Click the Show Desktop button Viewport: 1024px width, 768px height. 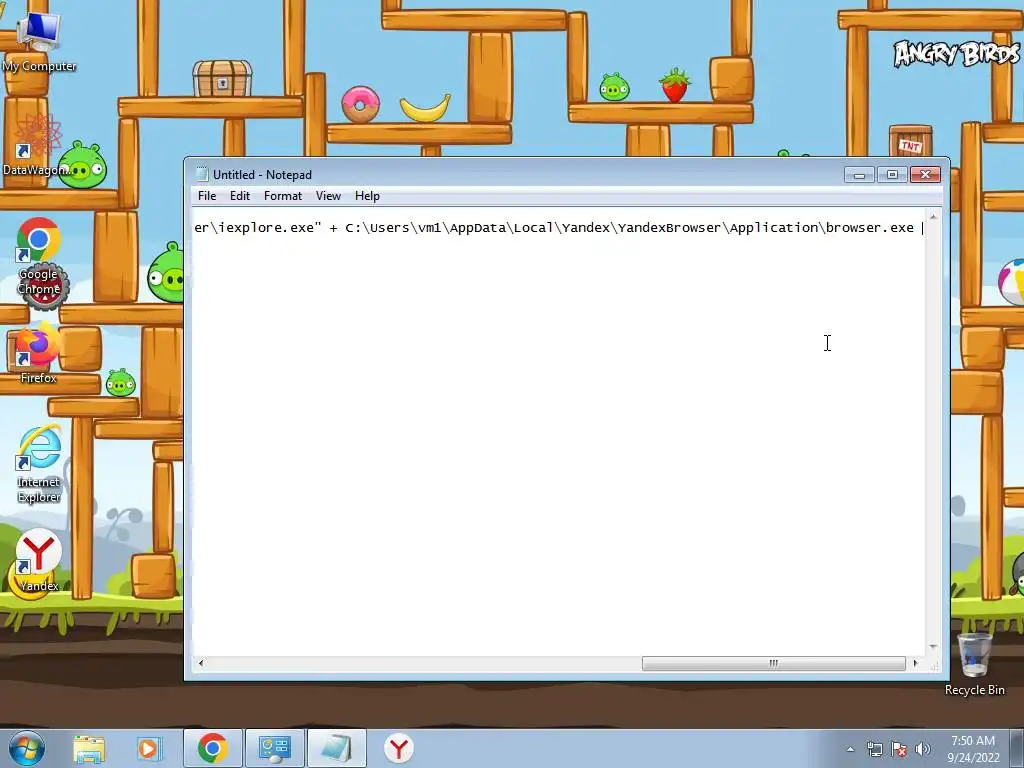point(1017,748)
